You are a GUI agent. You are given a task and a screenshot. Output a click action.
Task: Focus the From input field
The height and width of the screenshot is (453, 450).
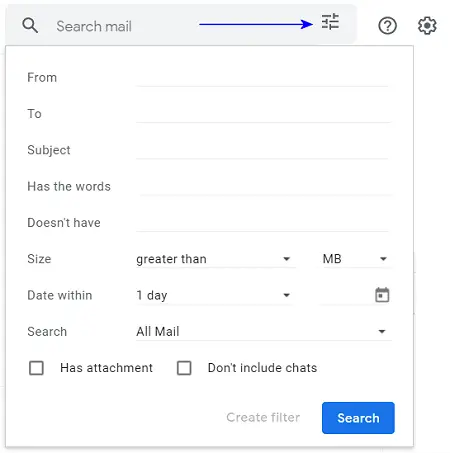tap(262, 78)
